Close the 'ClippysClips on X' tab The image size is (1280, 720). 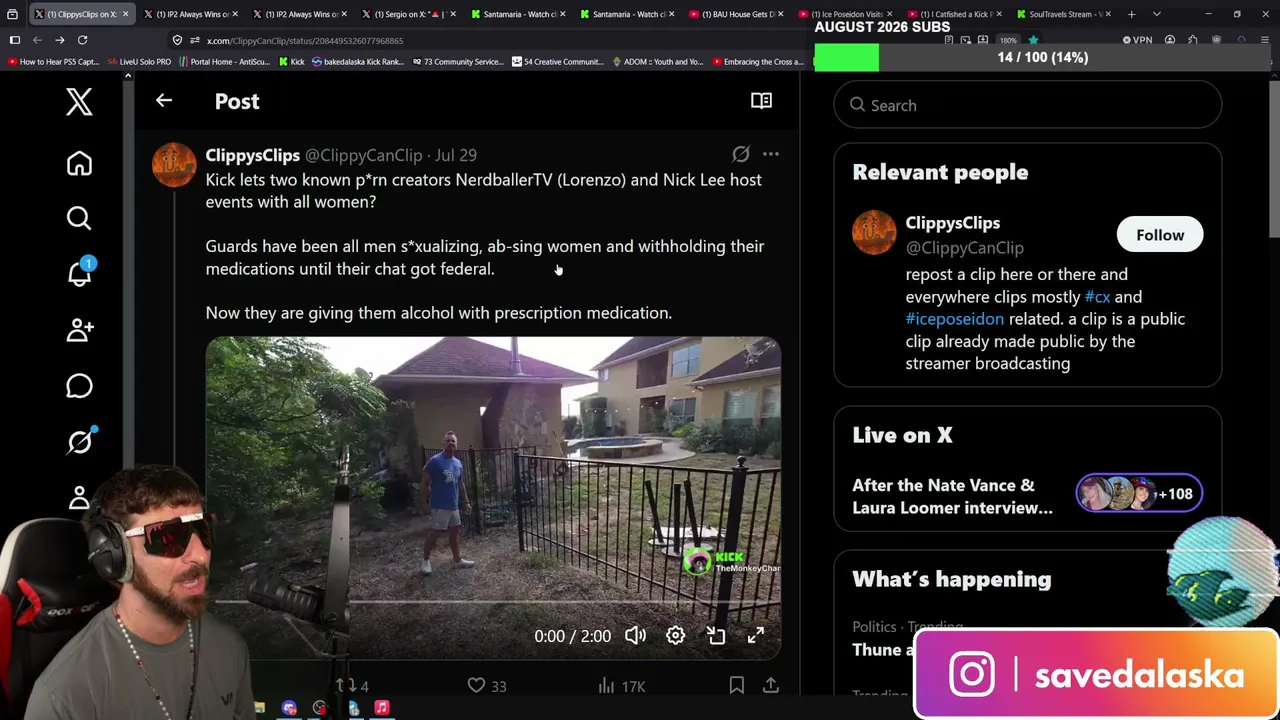coord(125,14)
